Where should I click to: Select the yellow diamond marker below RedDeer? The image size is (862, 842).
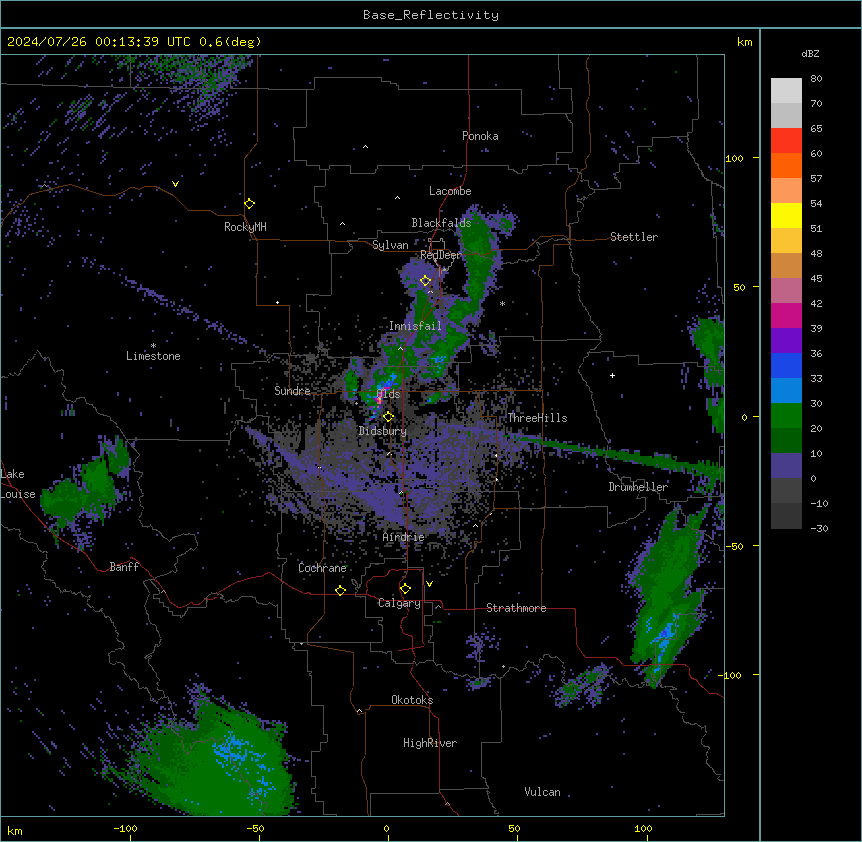pyautogui.click(x=426, y=281)
